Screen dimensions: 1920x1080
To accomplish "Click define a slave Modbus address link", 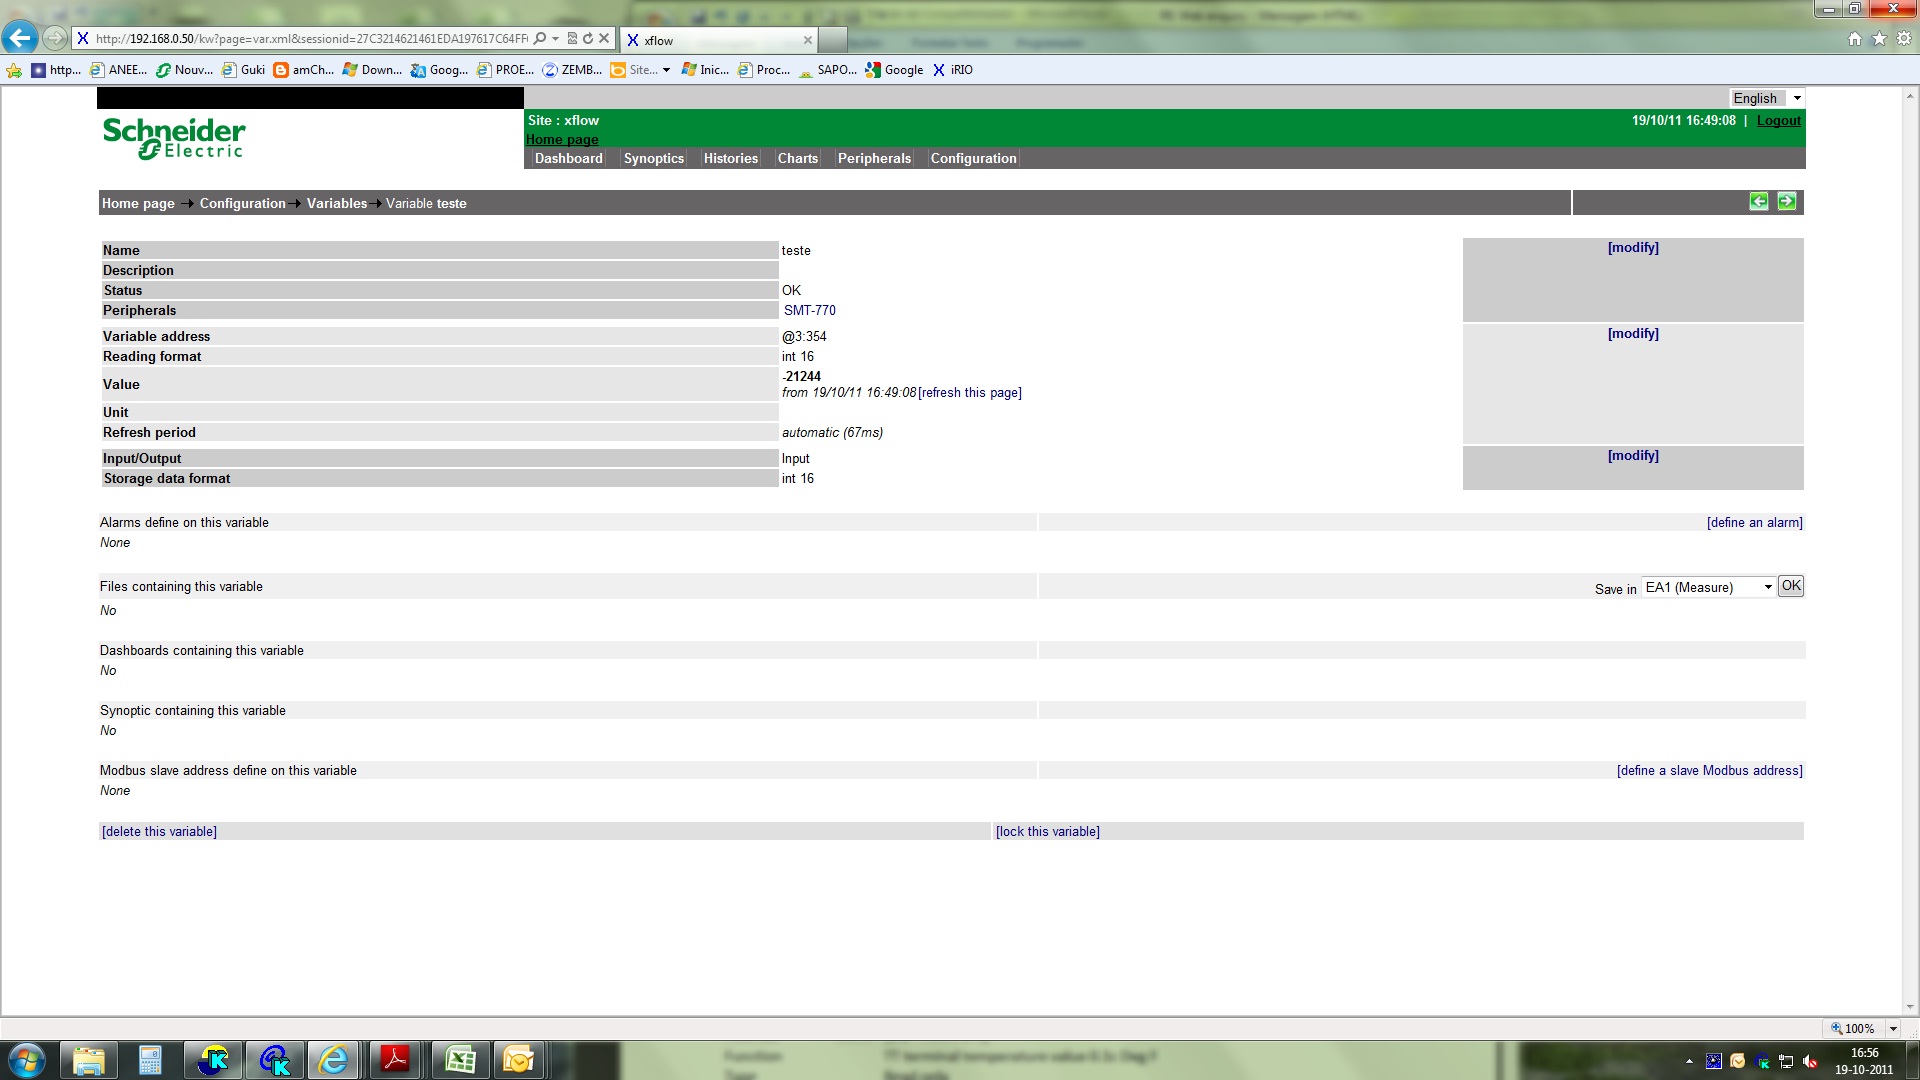I will pos(1709,771).
